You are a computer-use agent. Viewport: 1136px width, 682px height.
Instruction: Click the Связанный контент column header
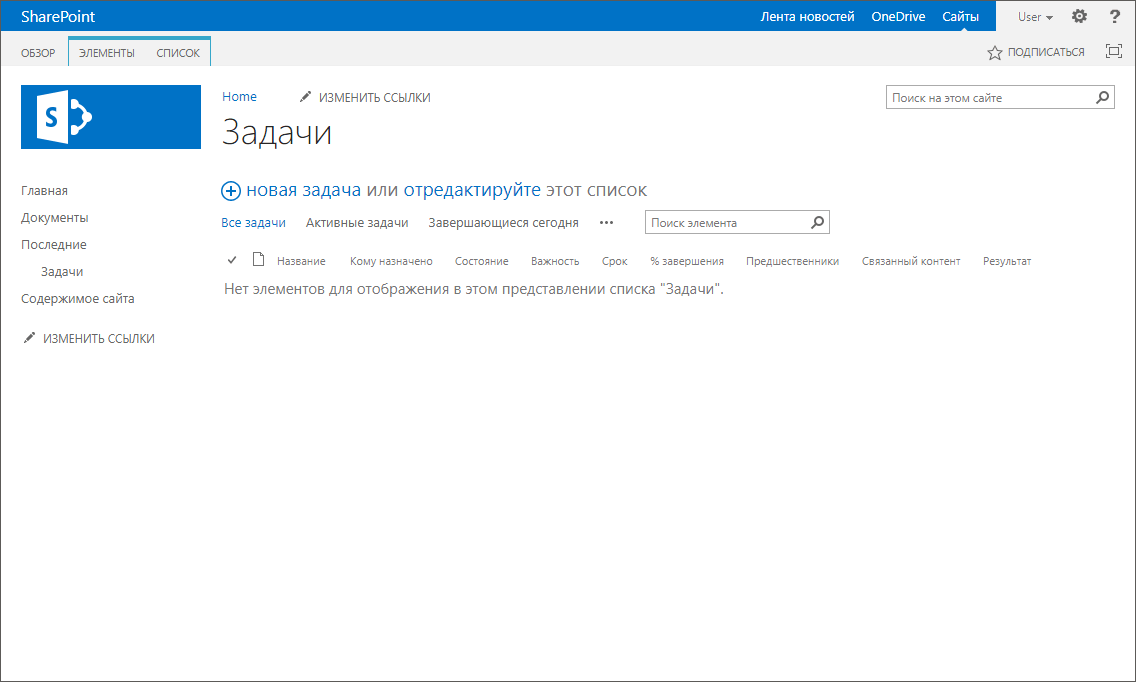pos(911,261)
